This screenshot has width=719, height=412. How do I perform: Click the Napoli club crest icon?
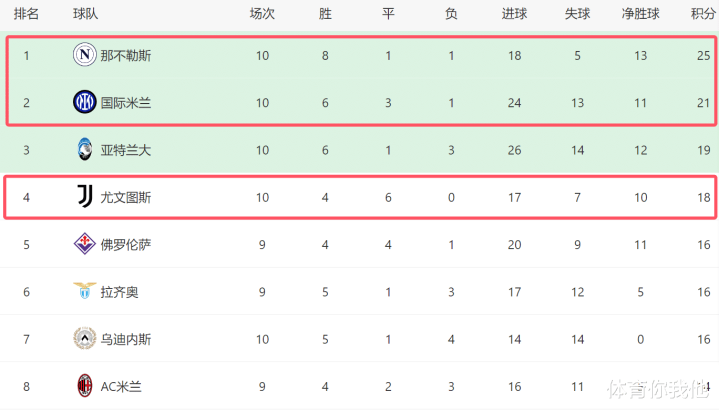tap(84, 55)
